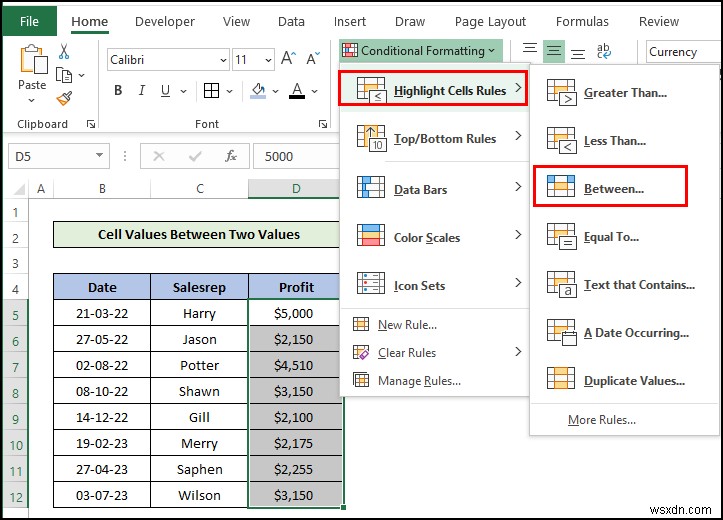Click the Wrap Text ab icon
This screenshot has width=723, height=520.
603,51
